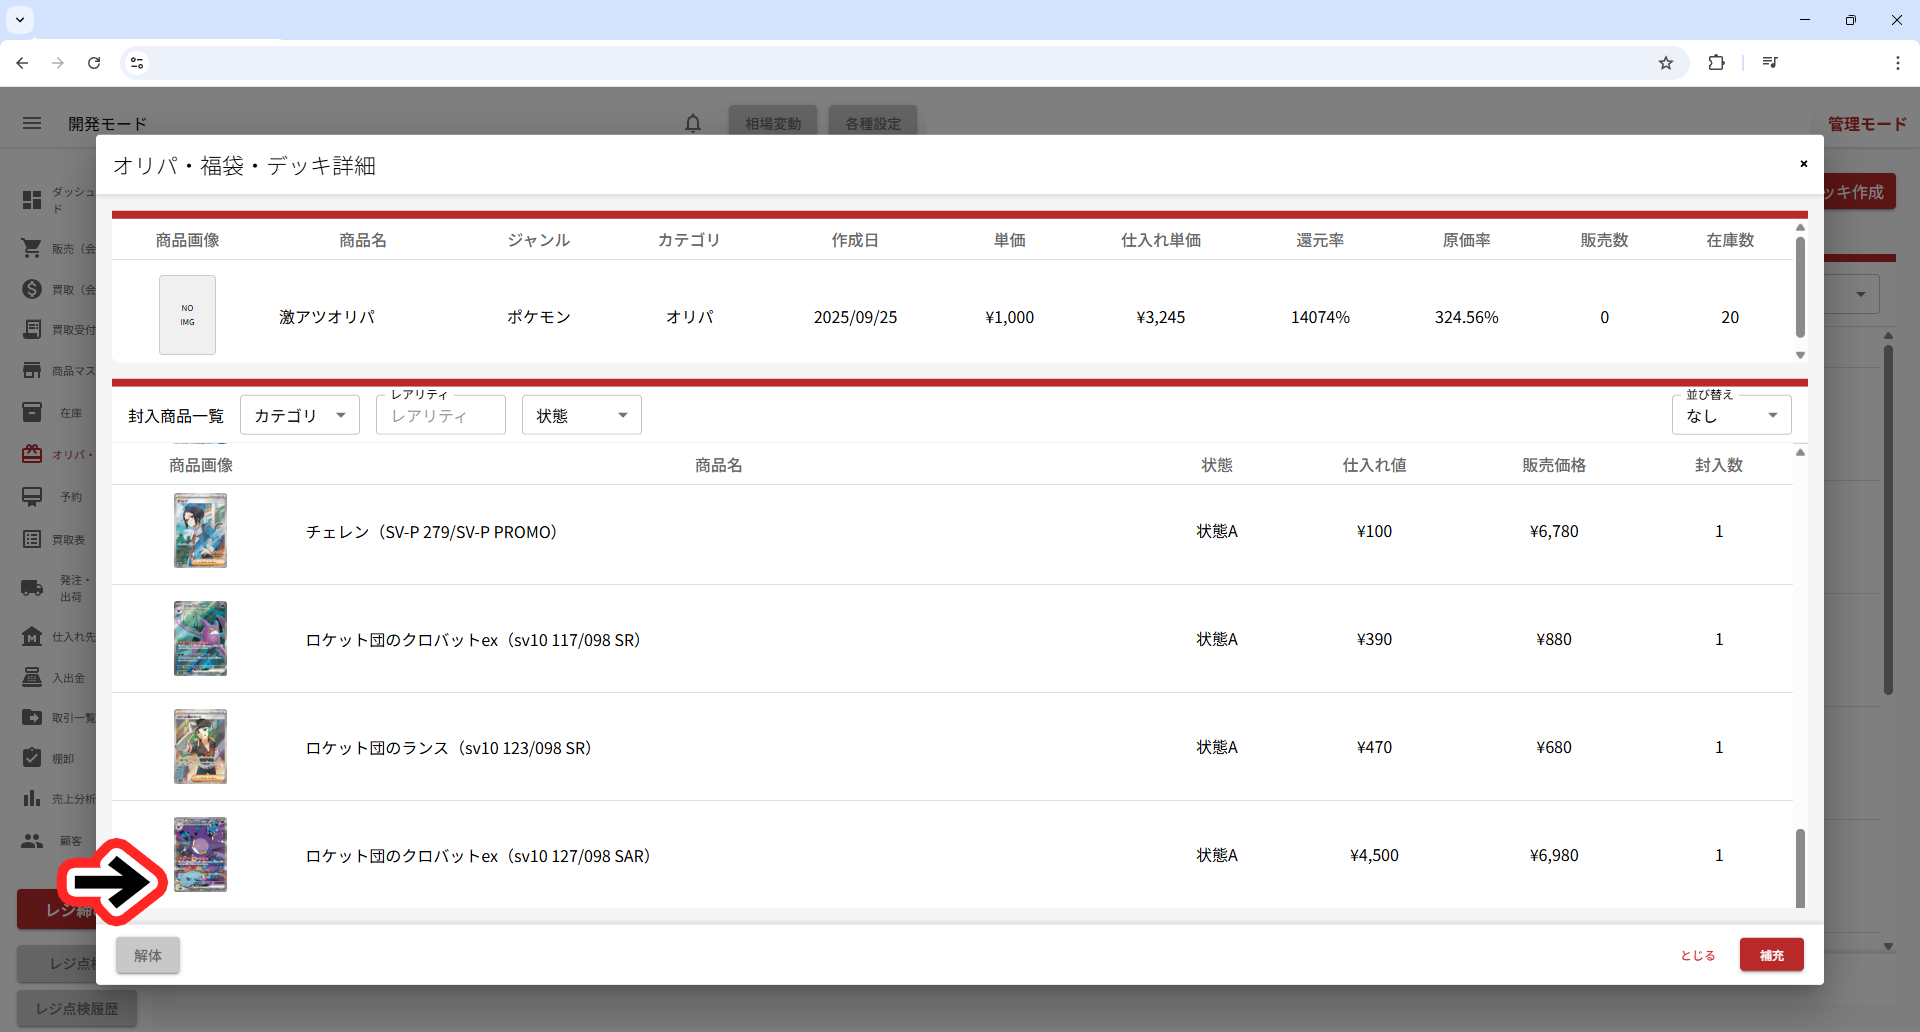The image size is (1920, 1032).
Task: Click the 解体 button
Action: (148, 955)
